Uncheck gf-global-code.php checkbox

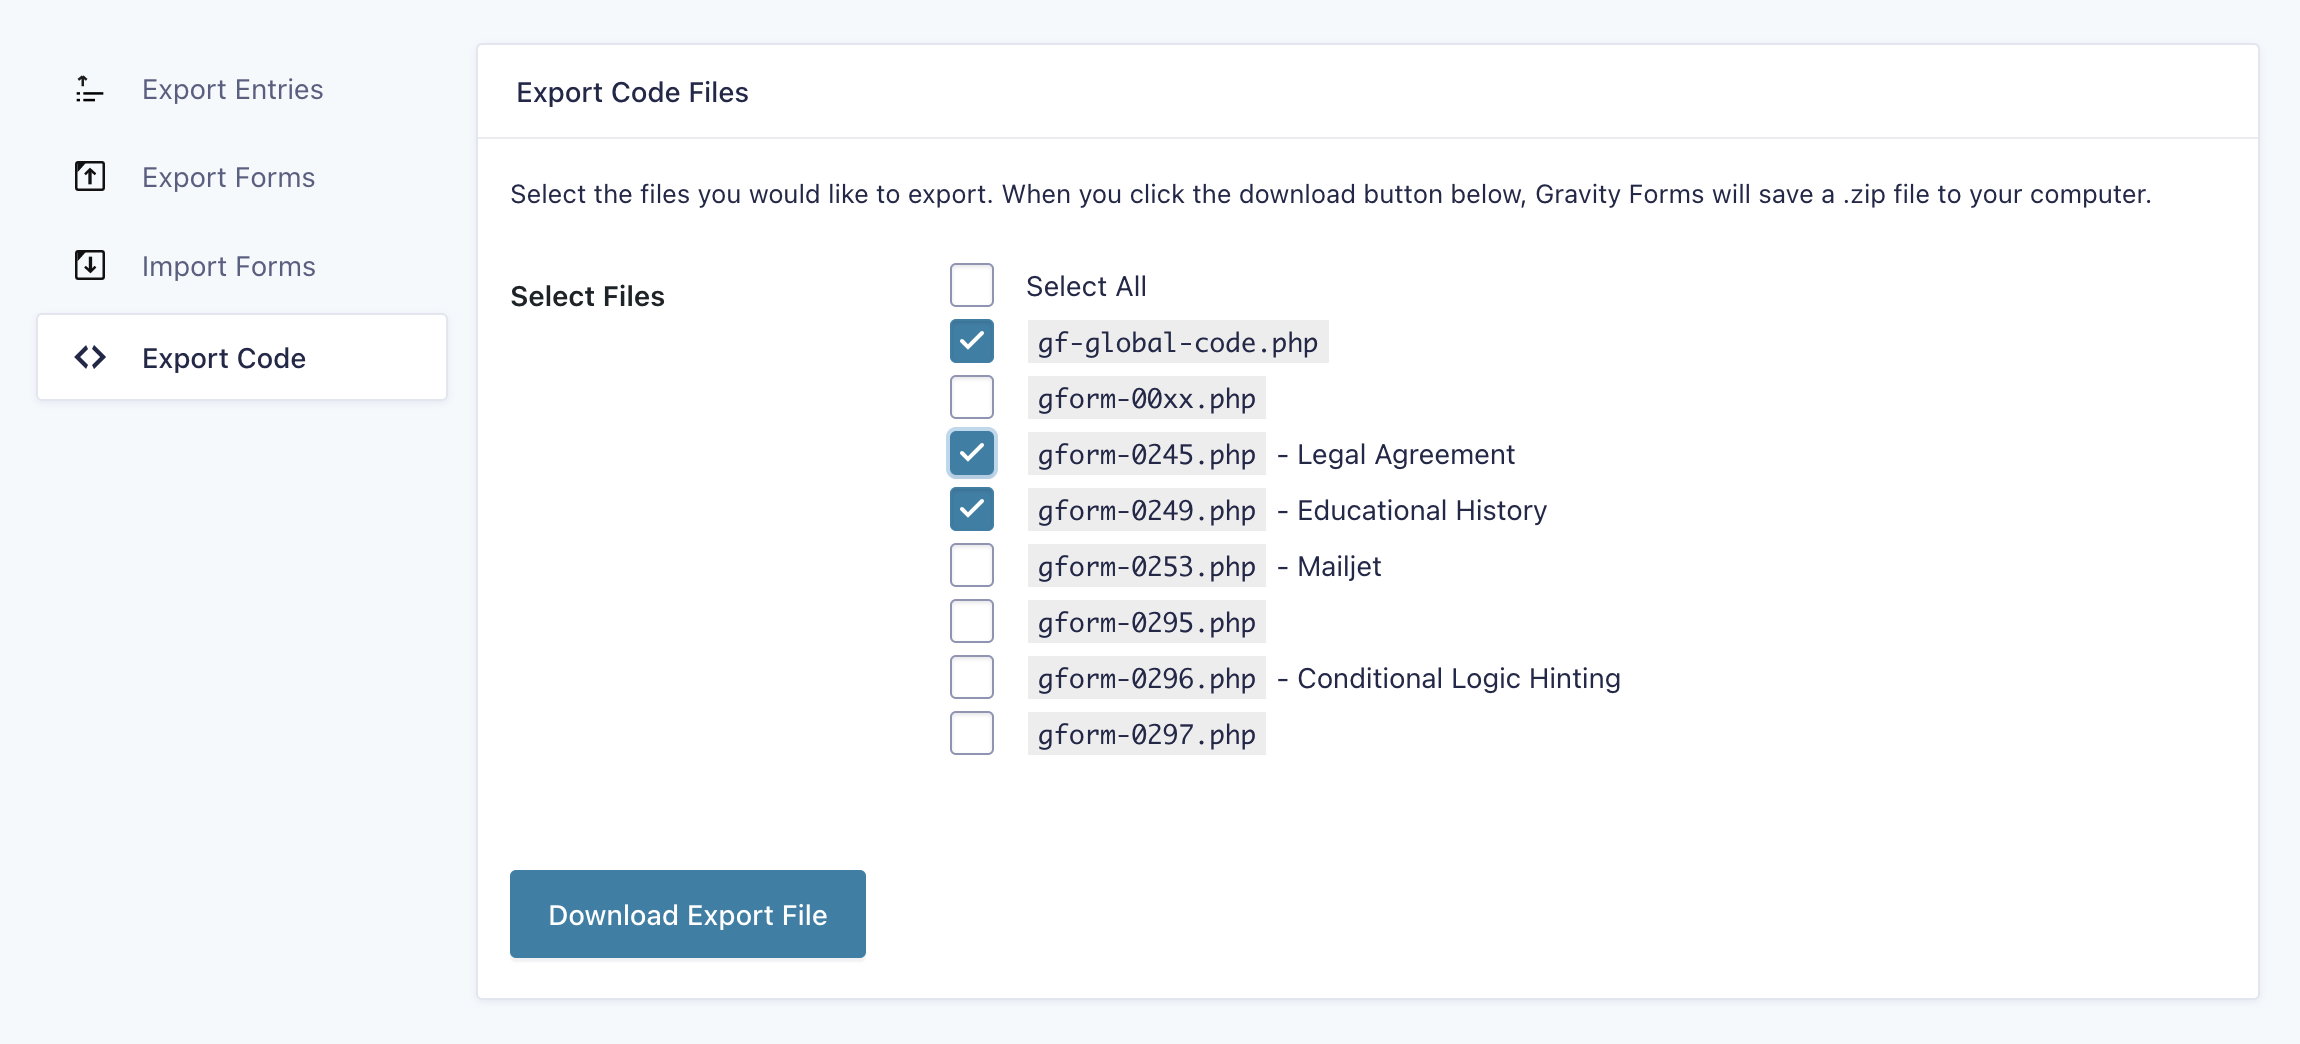(x=971, y=341)
